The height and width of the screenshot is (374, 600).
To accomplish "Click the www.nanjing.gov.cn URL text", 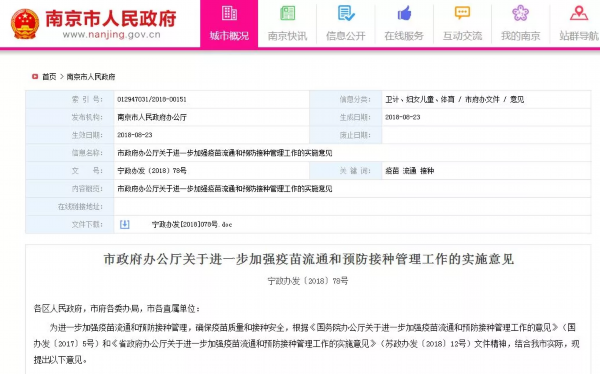I will click(x=111, y=35).
